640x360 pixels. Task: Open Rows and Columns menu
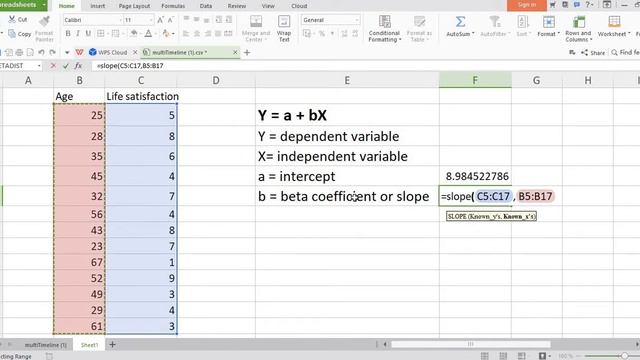578,29
